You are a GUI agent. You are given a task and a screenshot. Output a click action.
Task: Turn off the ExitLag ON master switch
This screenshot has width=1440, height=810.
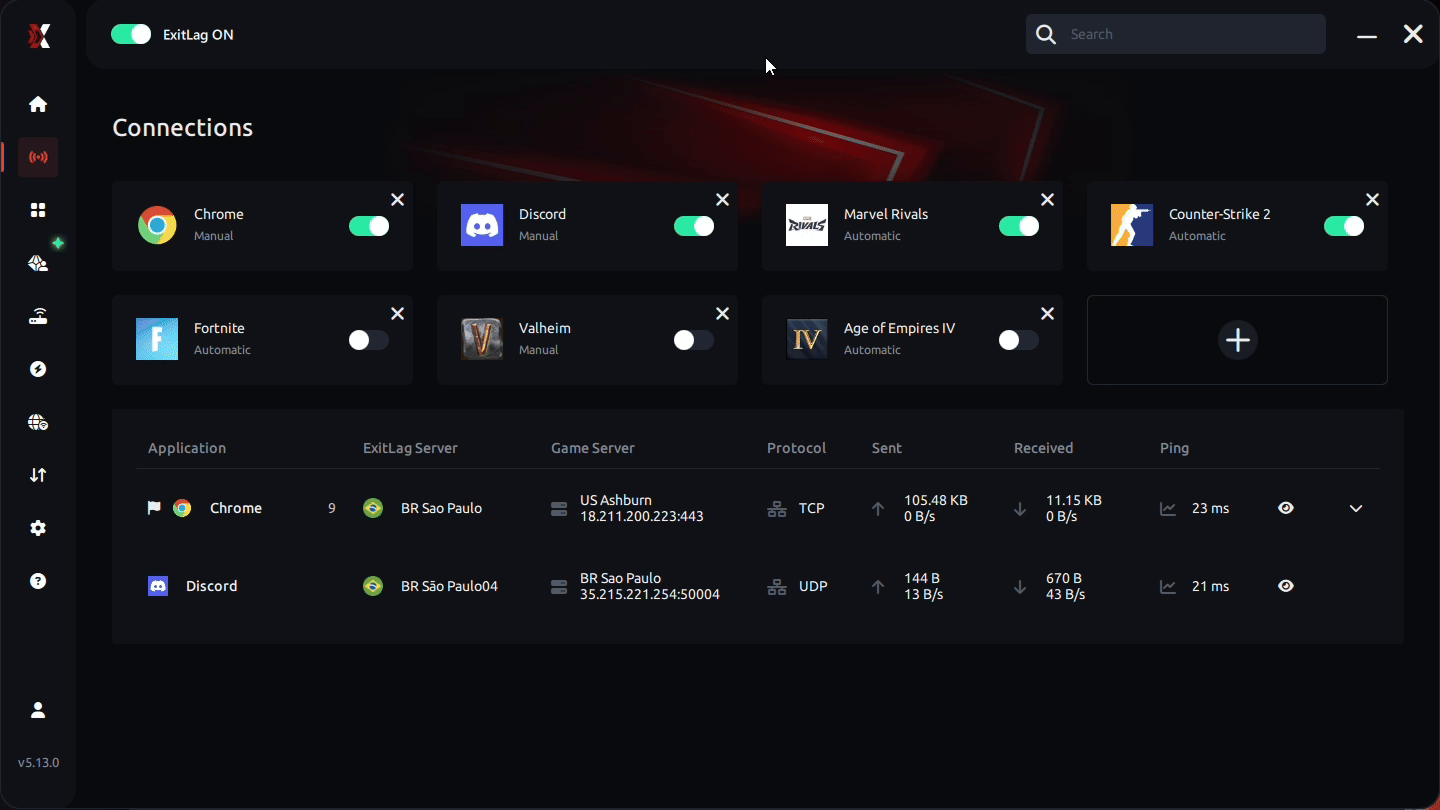(x=131, y=34)
